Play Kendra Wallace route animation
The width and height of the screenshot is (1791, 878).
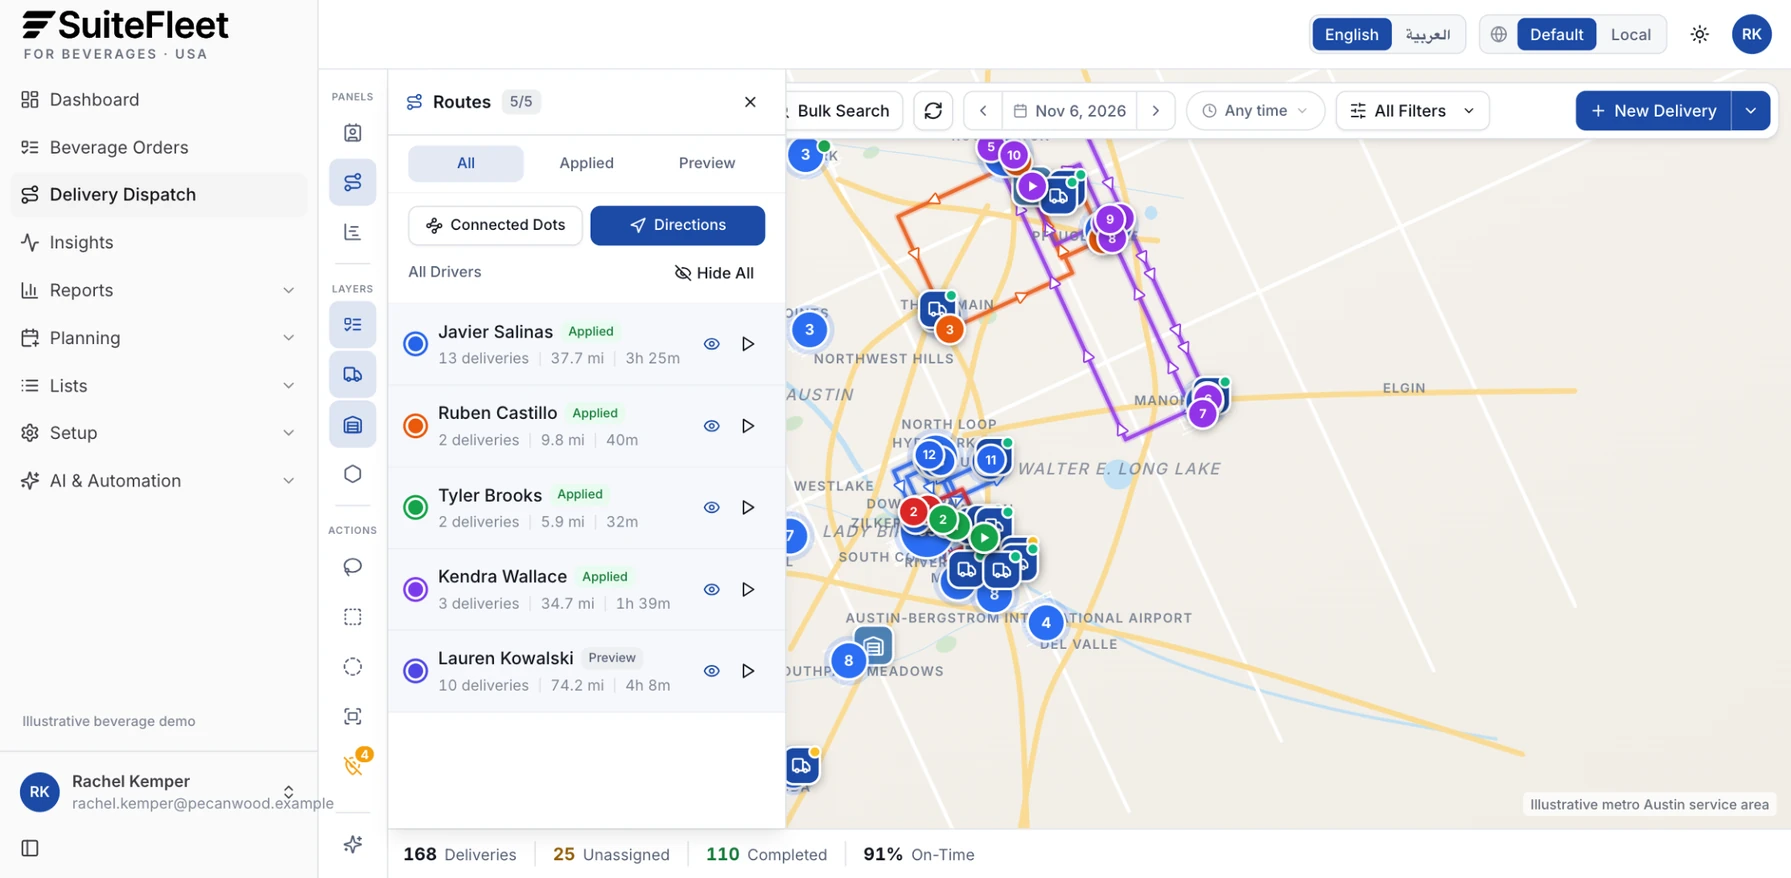click(747, 590)
